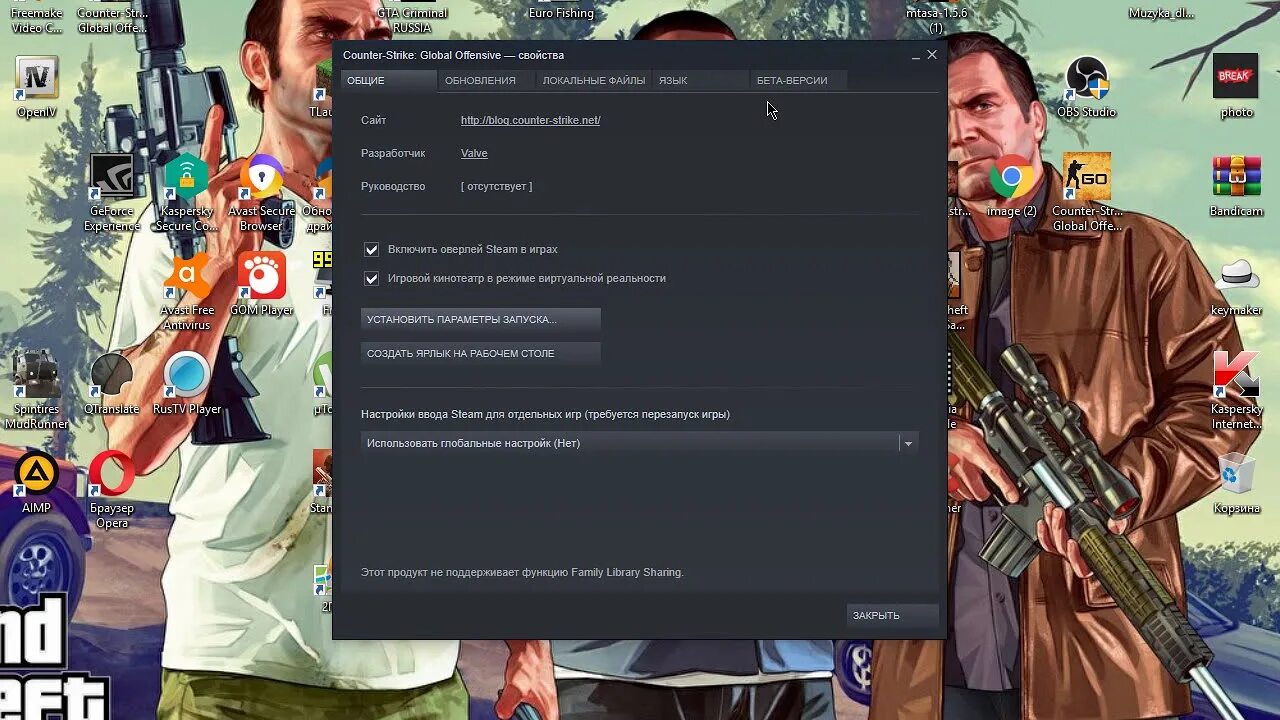Close the properties window with X
The height and width of the screenshot is (720, 1280).
click(x=932, y=55)
